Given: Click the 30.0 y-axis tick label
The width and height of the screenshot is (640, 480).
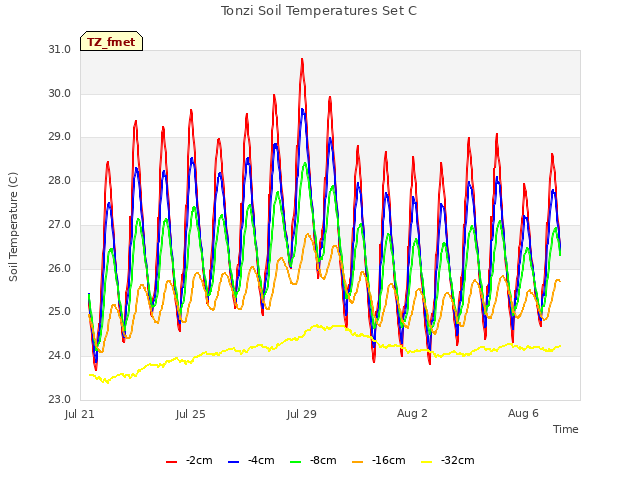Looking at the screenshot, I should [60, 93].
